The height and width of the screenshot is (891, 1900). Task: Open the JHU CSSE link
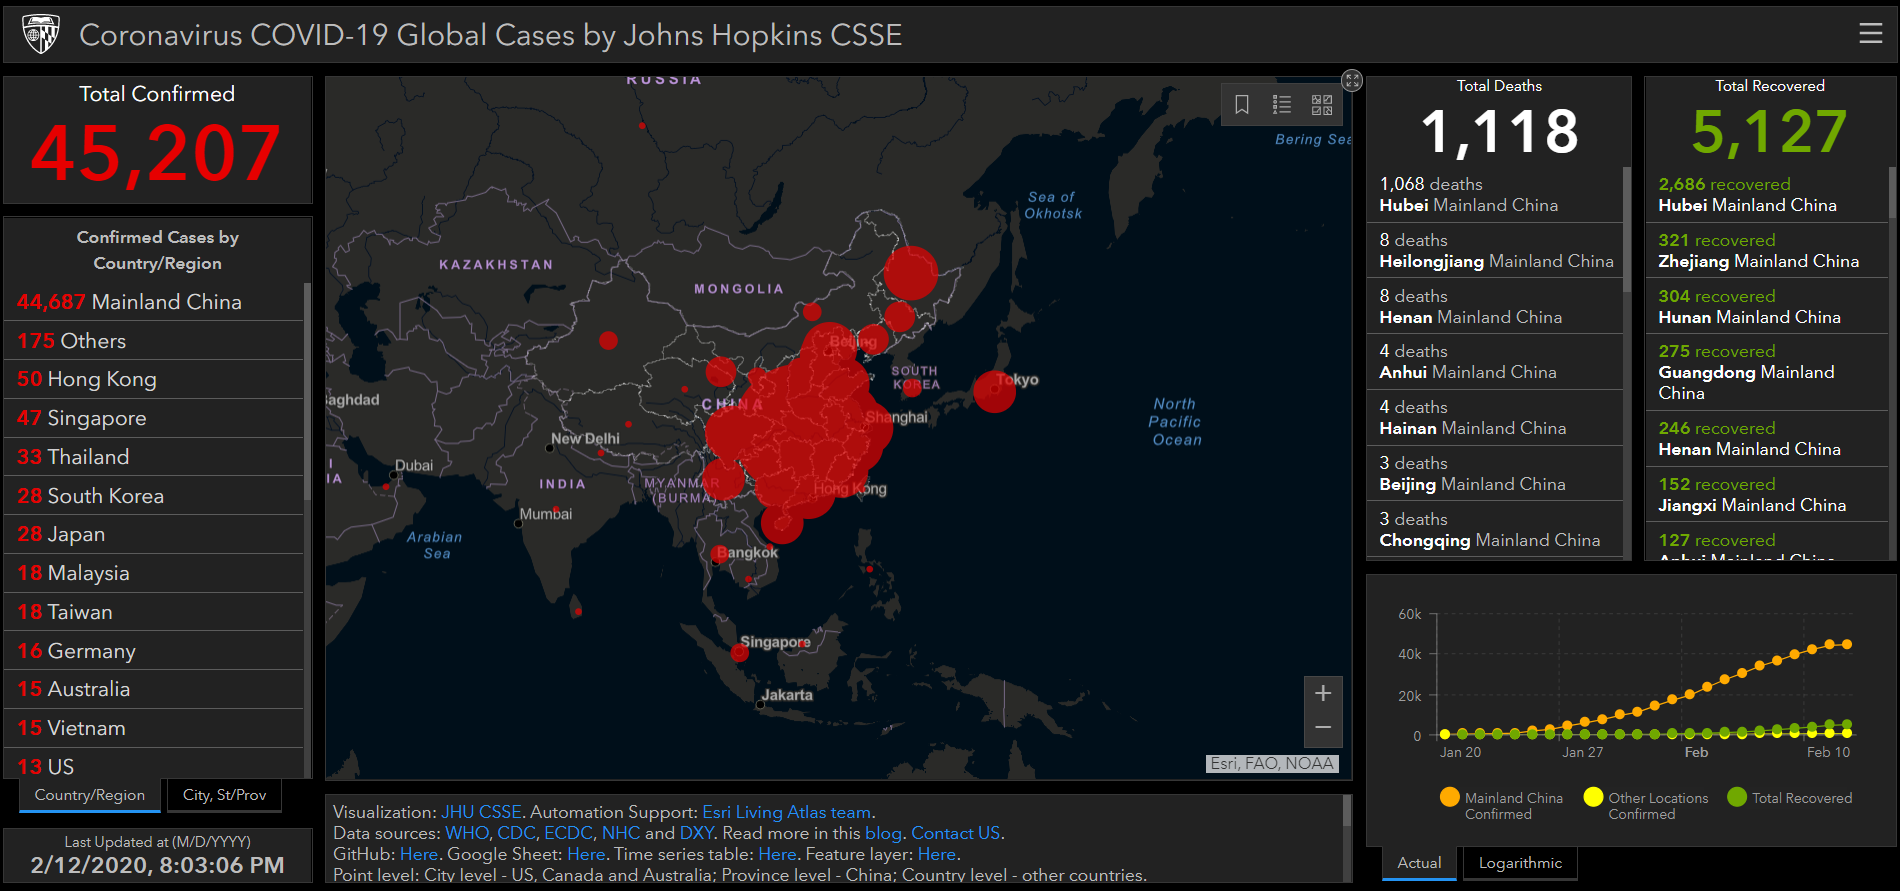481,812
